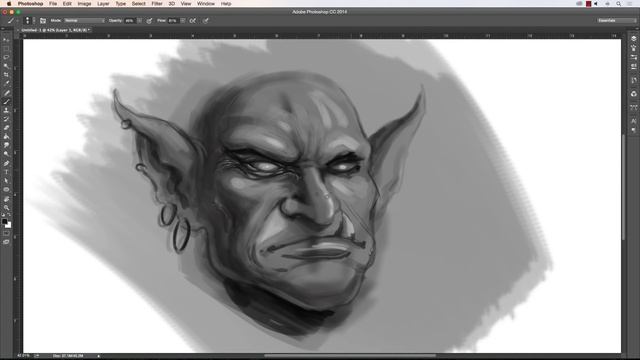Select the Clone Stamp tool

[x=6, y=110]
